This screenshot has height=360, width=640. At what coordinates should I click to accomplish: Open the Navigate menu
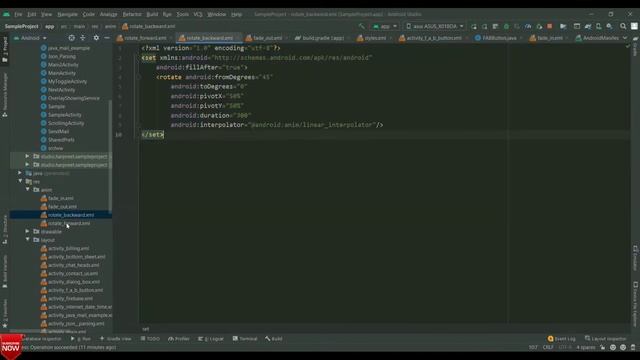[67, 14]
